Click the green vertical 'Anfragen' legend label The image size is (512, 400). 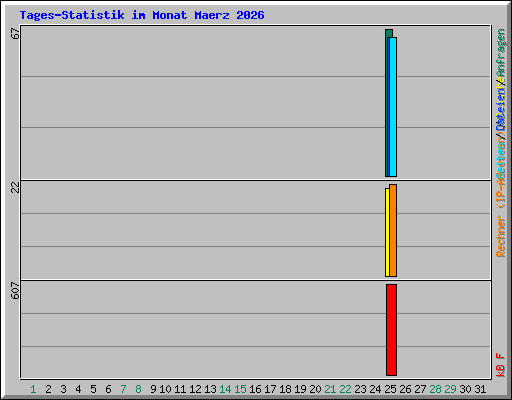501,54
